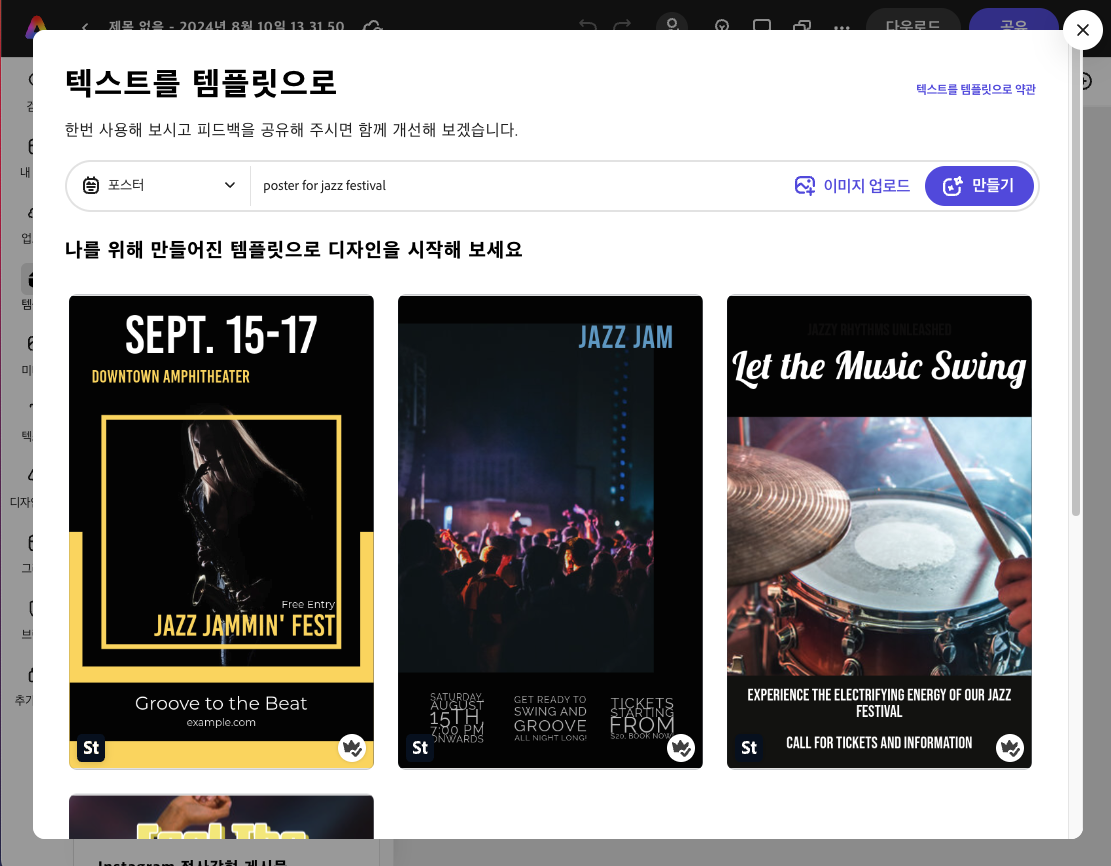Click the St badge on Jazz Jammin' Fest template
The height and width of the screenshot is (866, 1111).
coord(91,748)
